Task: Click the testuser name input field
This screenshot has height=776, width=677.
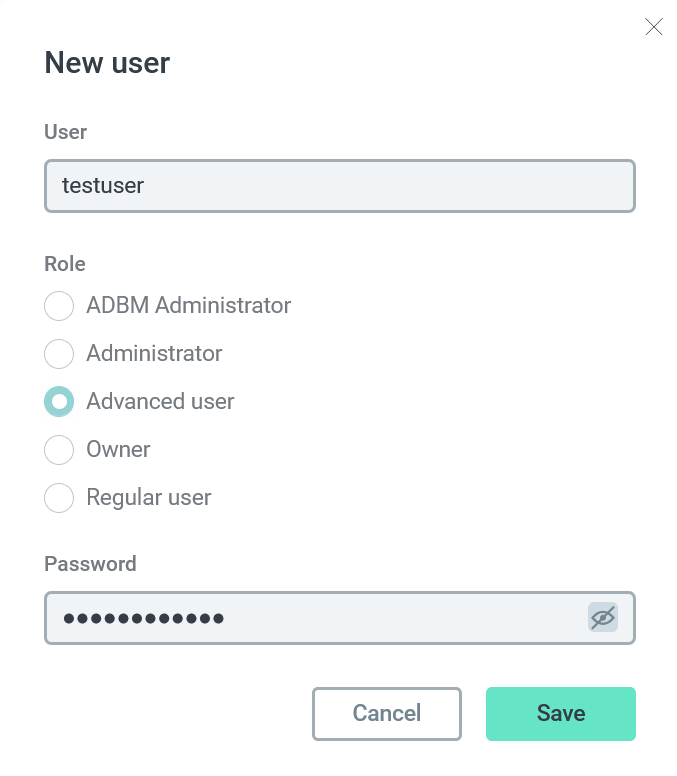Action: click(x=339, y=186)
